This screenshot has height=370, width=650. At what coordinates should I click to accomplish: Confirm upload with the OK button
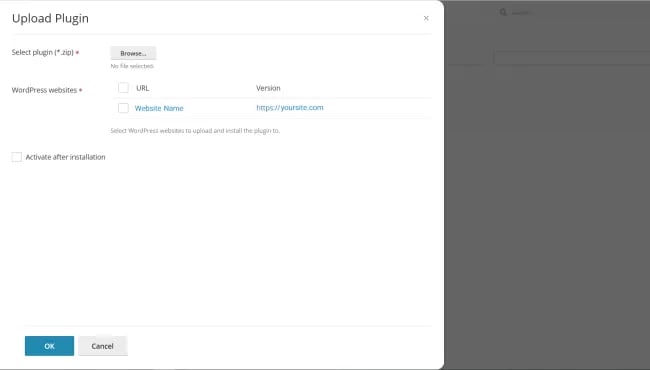point(49,346)
